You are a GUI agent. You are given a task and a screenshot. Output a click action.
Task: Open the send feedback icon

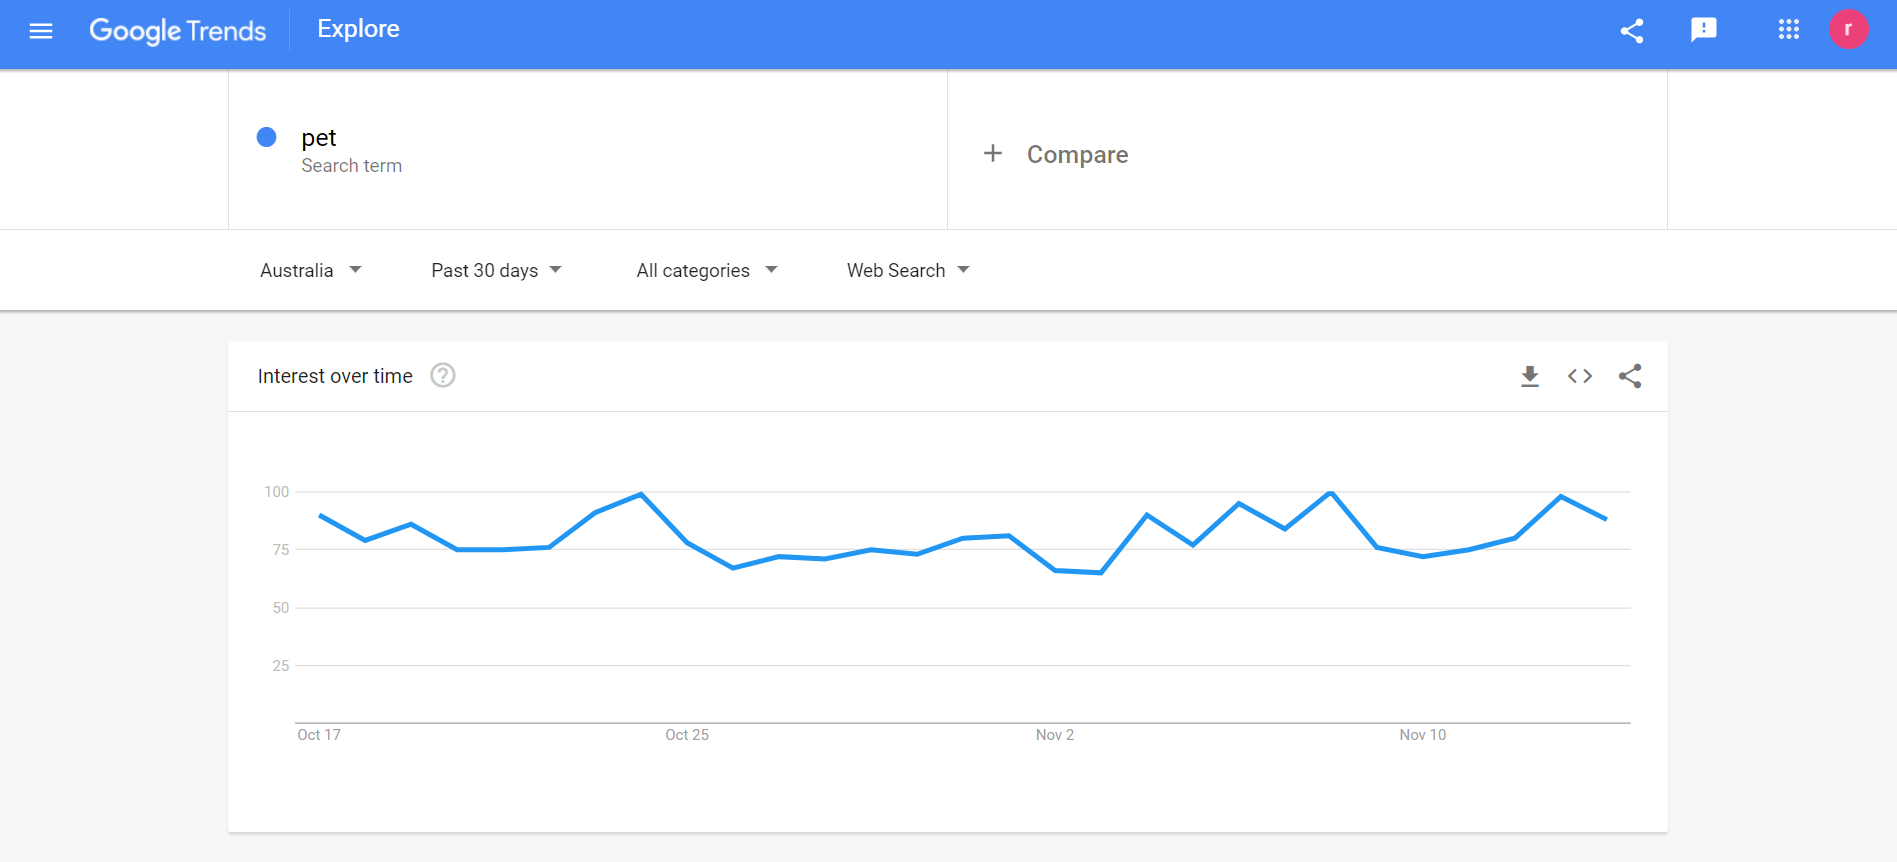click(1704, 30)
